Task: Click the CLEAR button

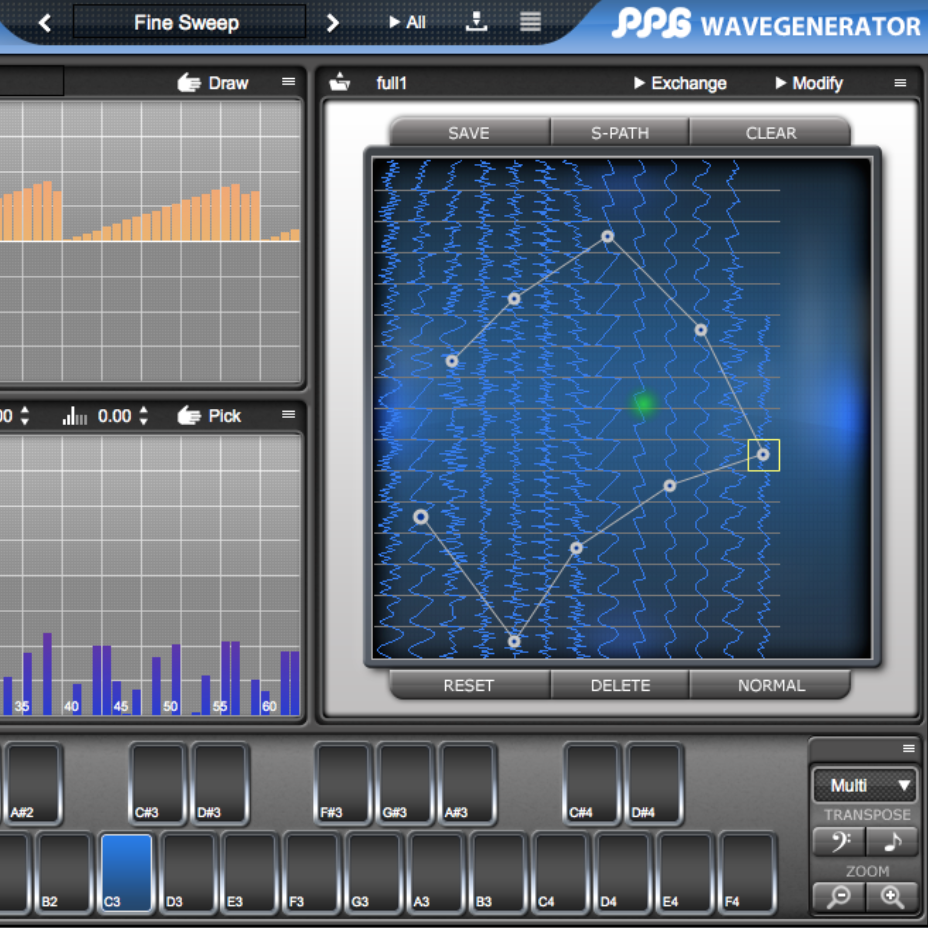Action: (x=770, y=132)
